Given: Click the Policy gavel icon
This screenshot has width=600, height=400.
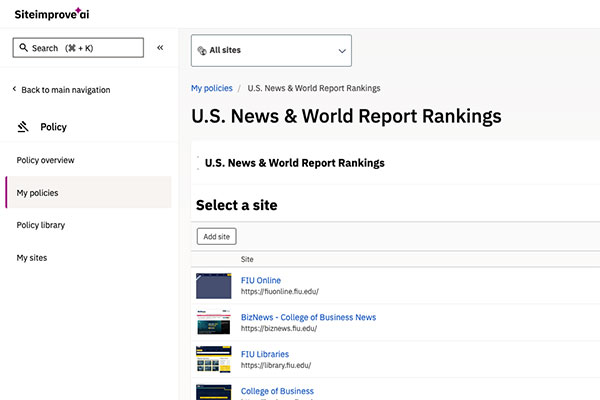Looking at the screenshot, I should (x=23, y=127).
